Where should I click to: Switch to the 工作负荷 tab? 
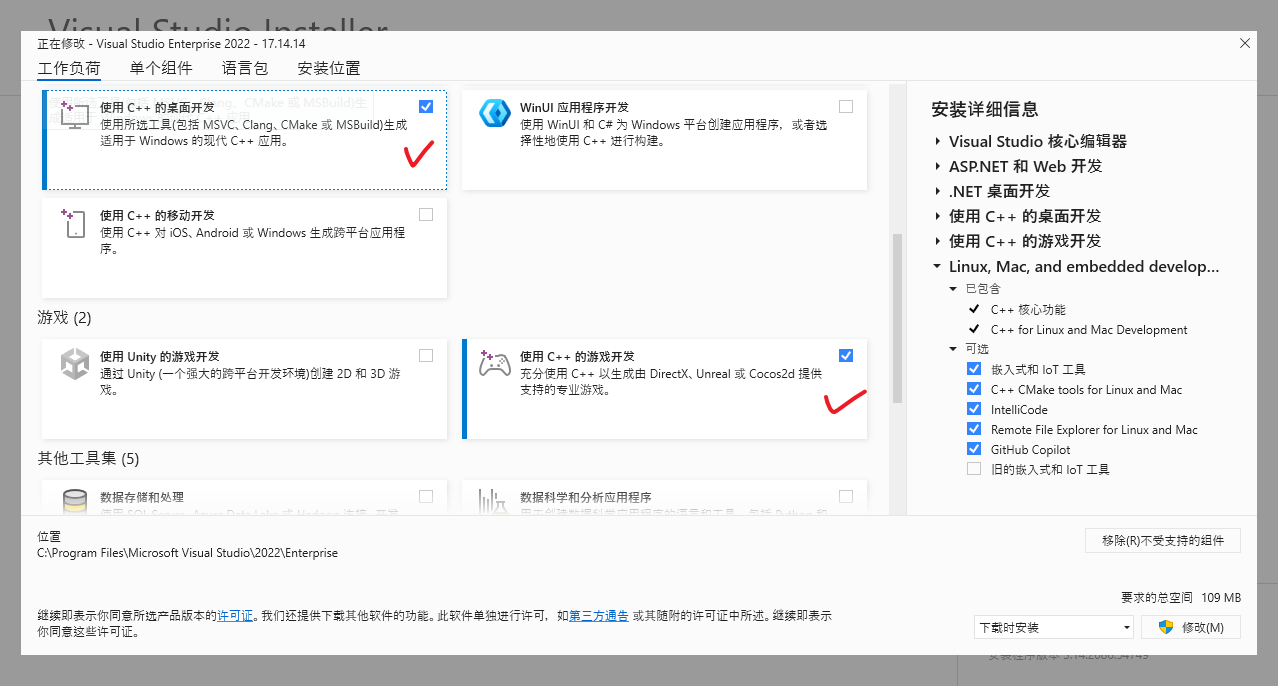69,69
